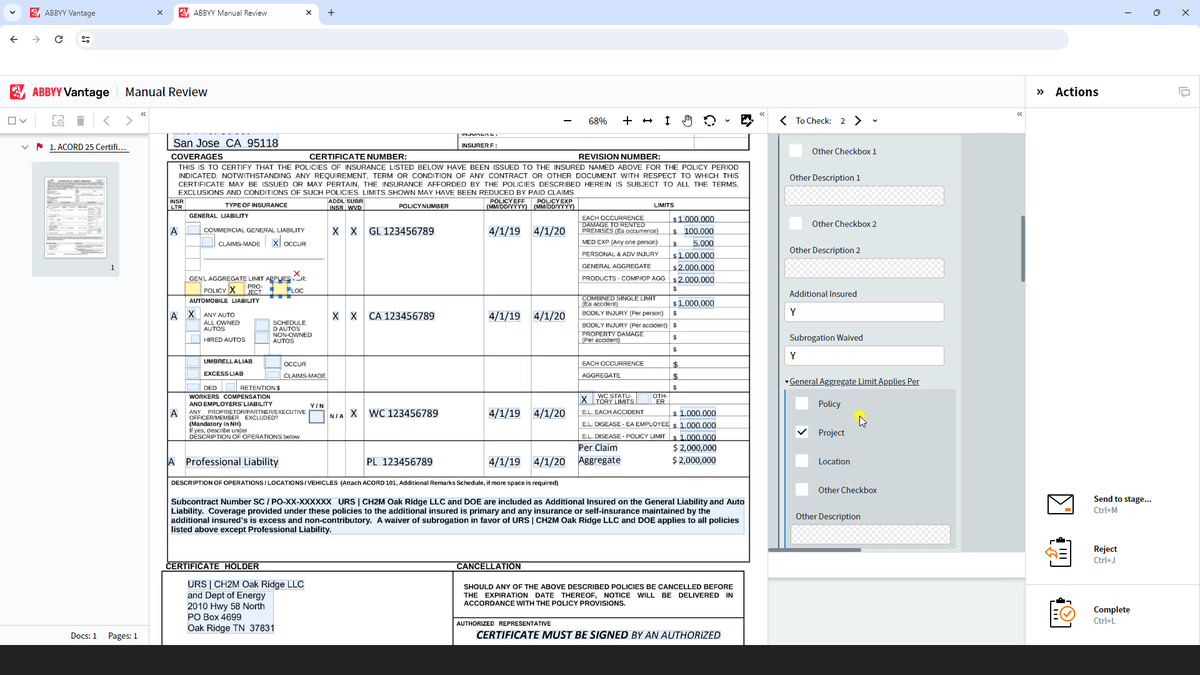Fit page to width icon
This screenshot has width=1200, height=675.
click(647, 121)
